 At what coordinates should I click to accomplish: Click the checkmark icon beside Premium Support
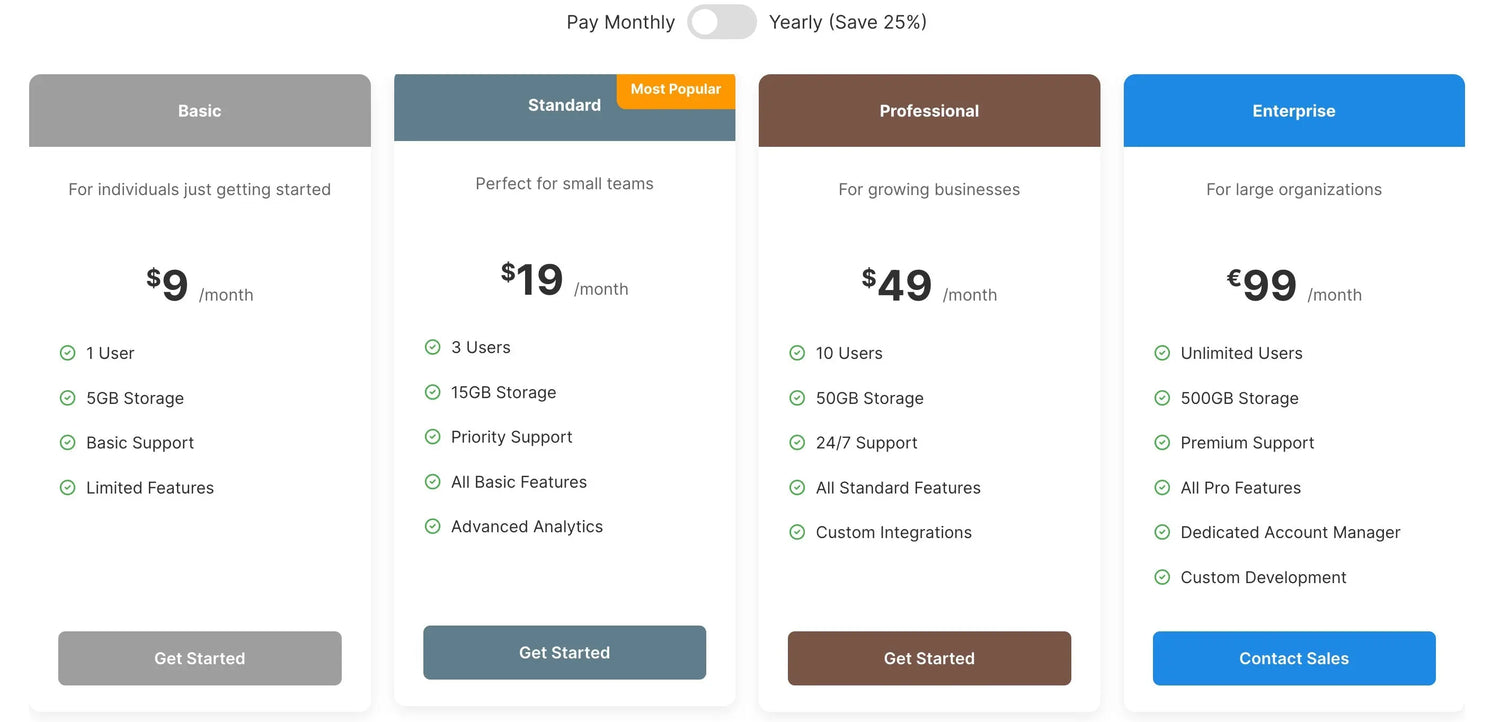click(1162, 442)
